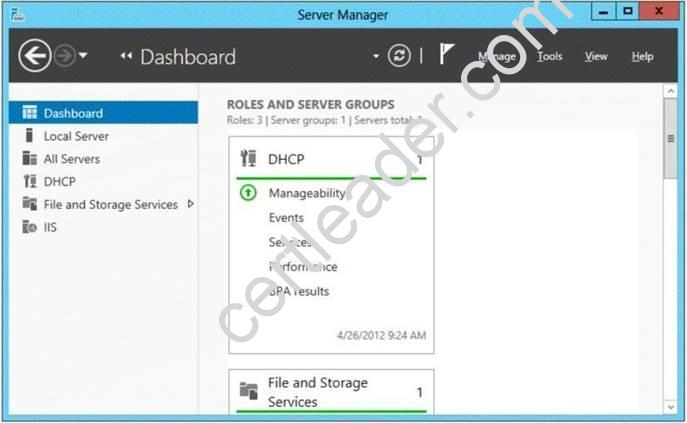Click the green Manageability status icon
Image resolution: width=687 pixels, height=423 pixels.
coord(249,193)
